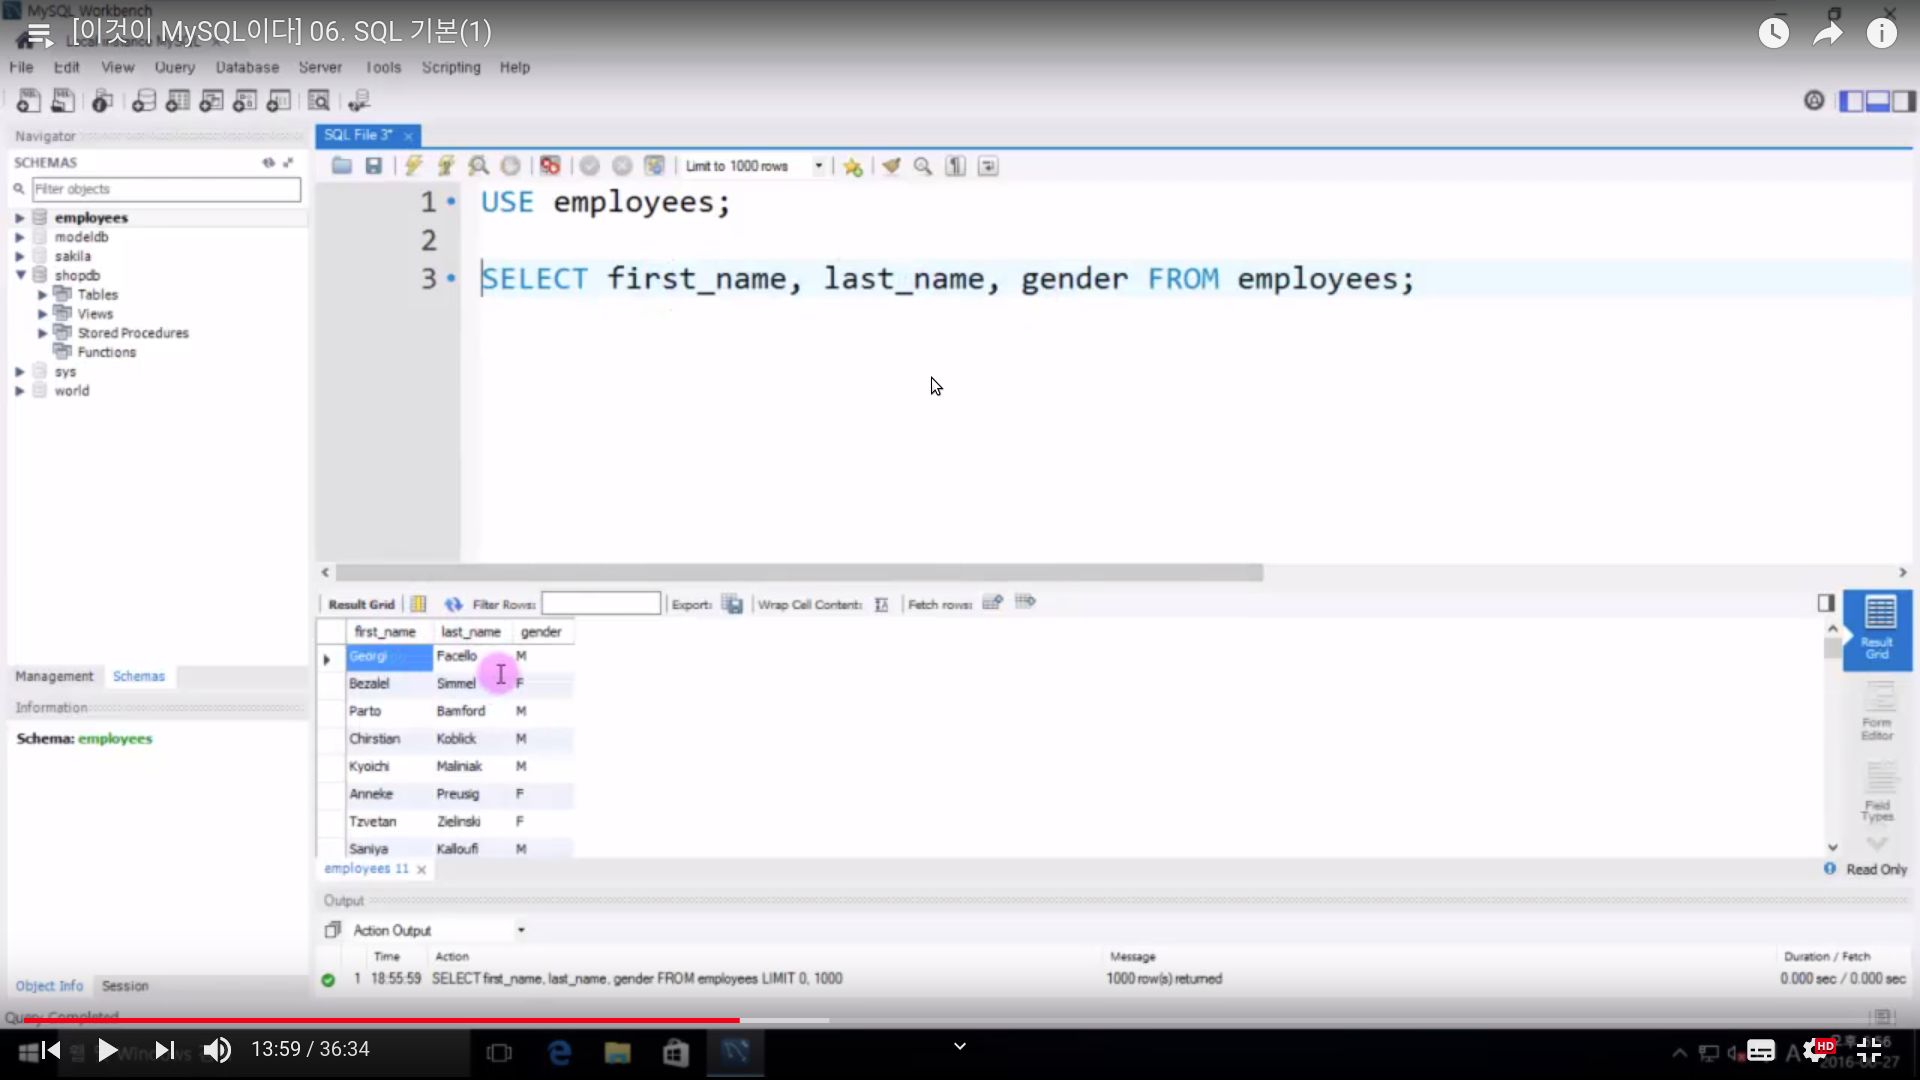Open the Server menu
Image resolution: width=1920 pixels, height=1080 pixels.
pos(320,67)
